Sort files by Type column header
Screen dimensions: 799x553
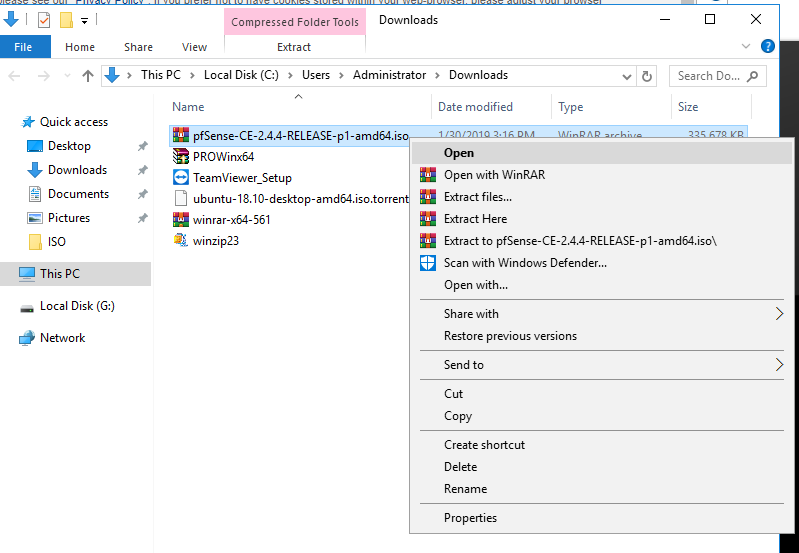pyautogui.click(x=611, y=107)
